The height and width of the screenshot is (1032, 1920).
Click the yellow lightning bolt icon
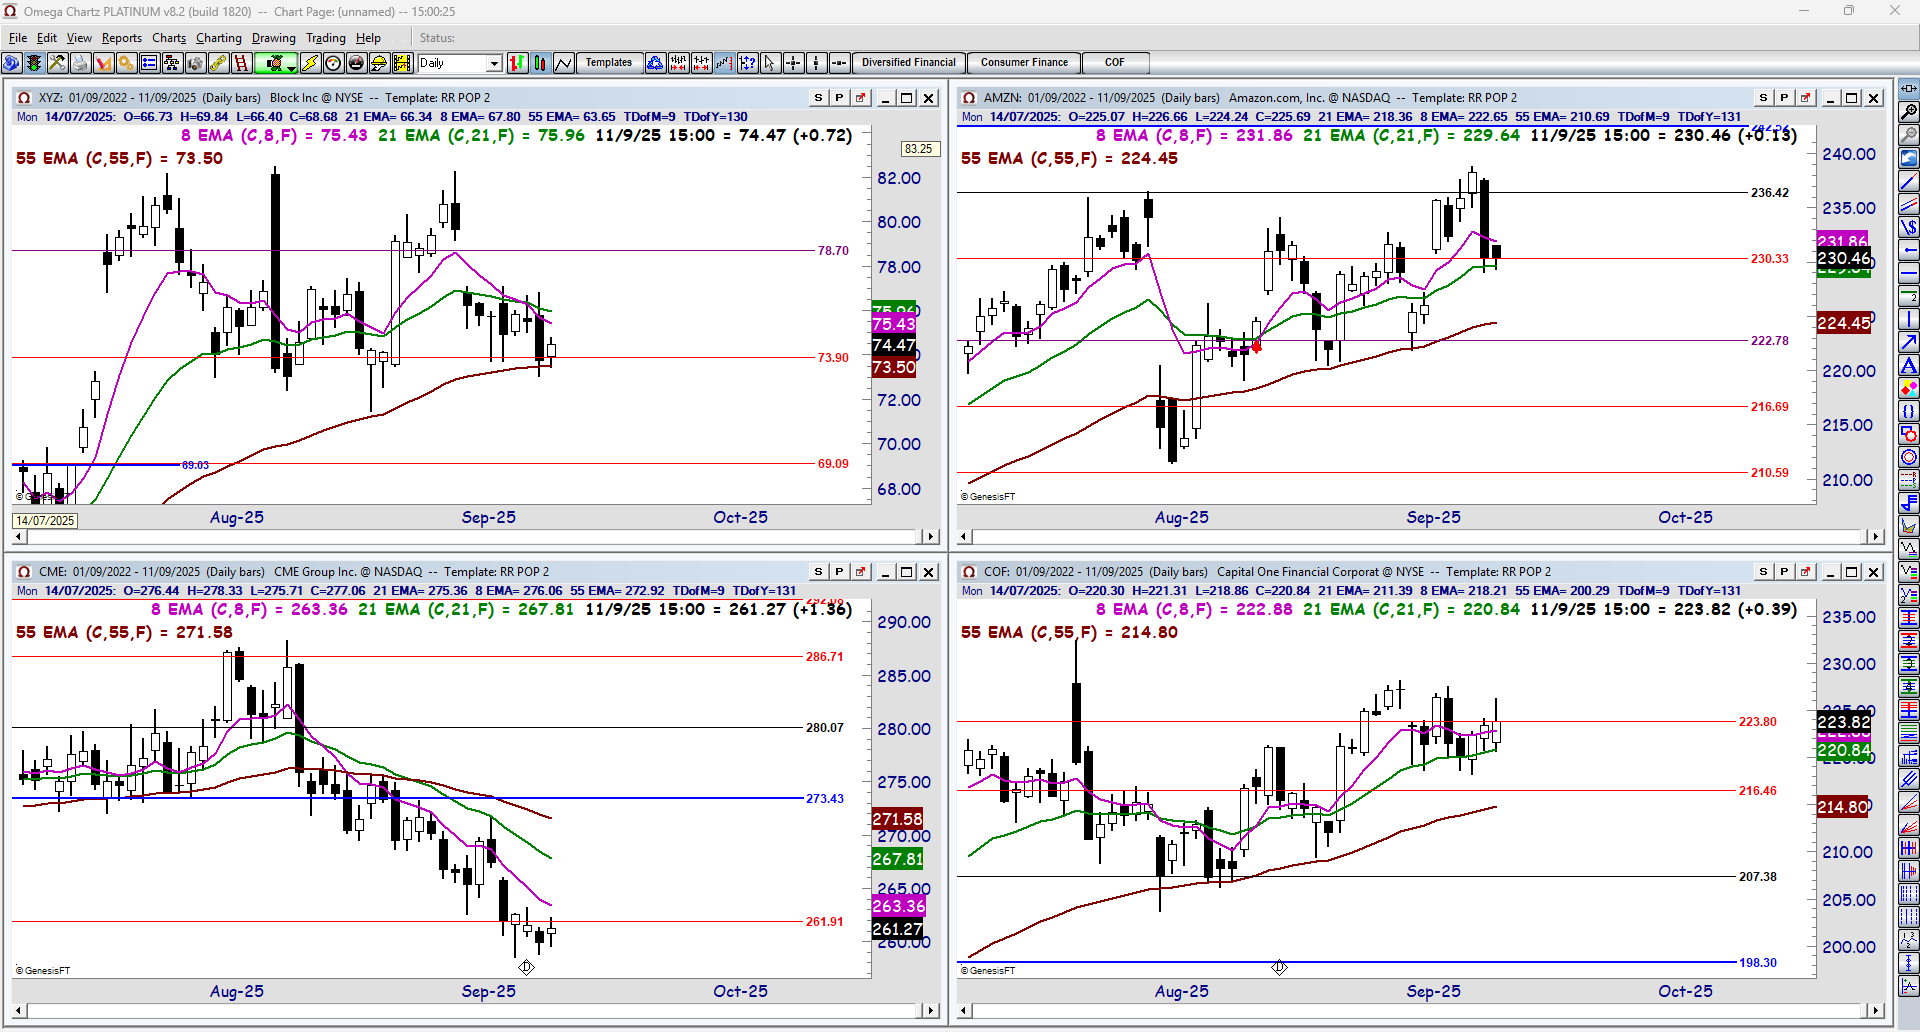click(x=310, y=63)
